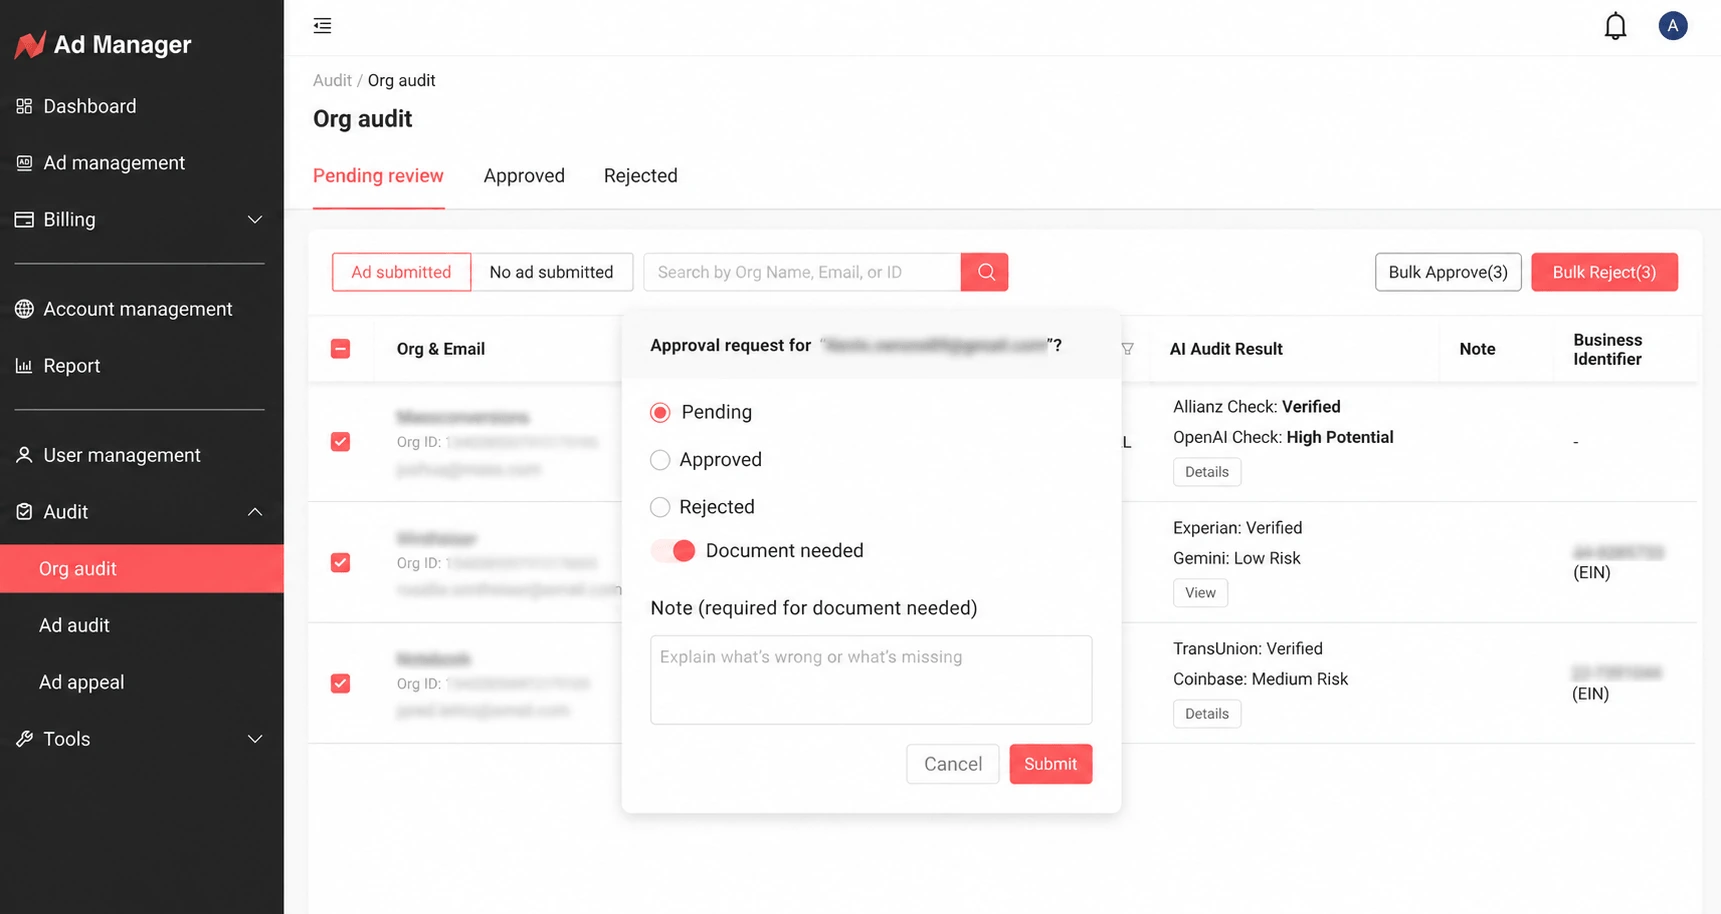Collapse sidebar with the menu fold icon

(x=322, y=26)
